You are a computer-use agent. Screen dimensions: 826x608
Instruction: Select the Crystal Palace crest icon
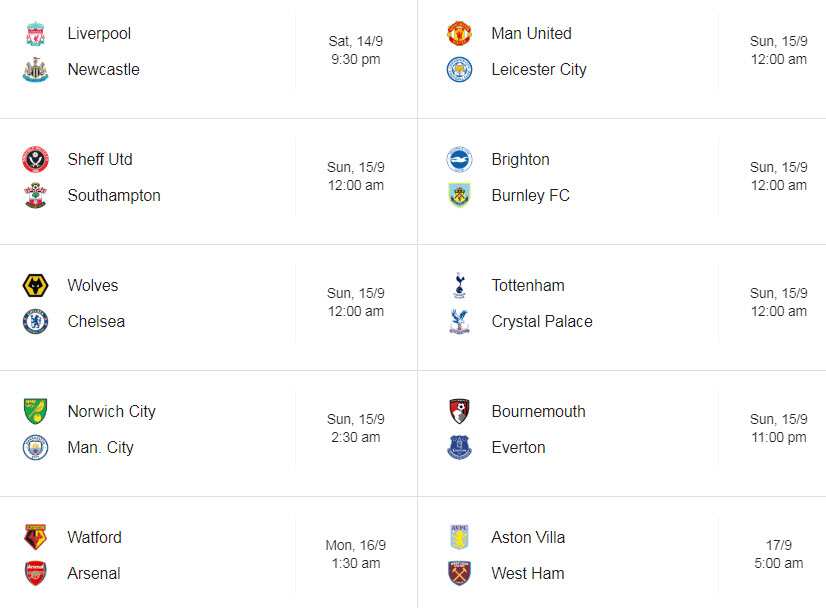point(458,321)
